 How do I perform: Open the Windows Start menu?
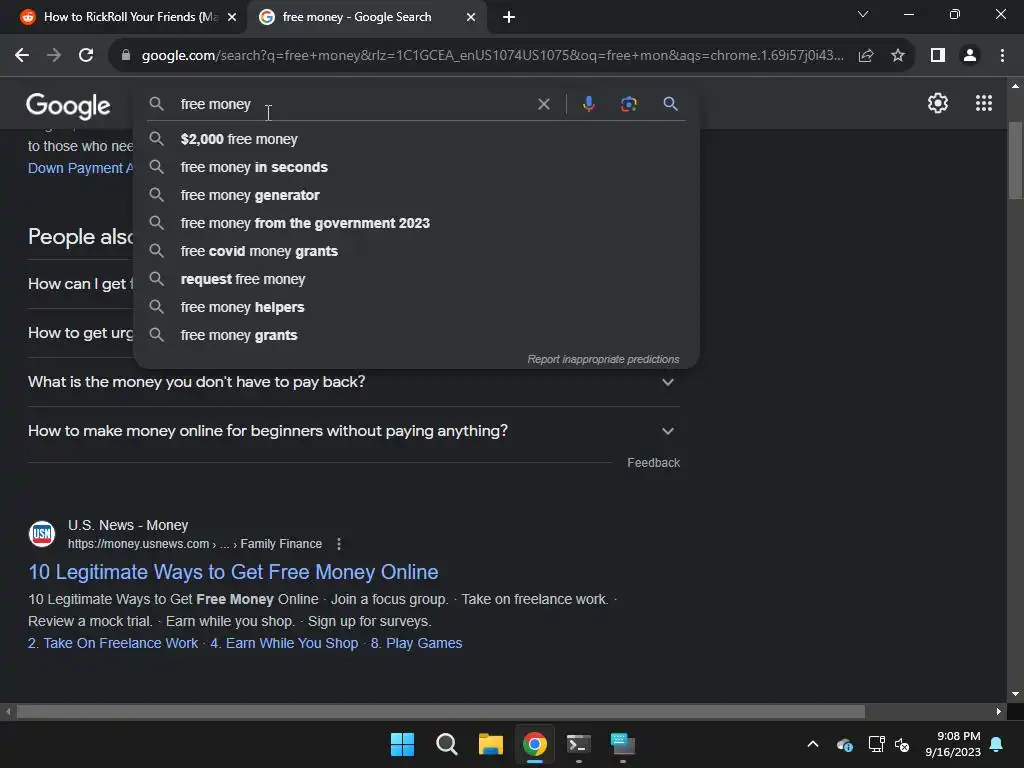(402, 744)
